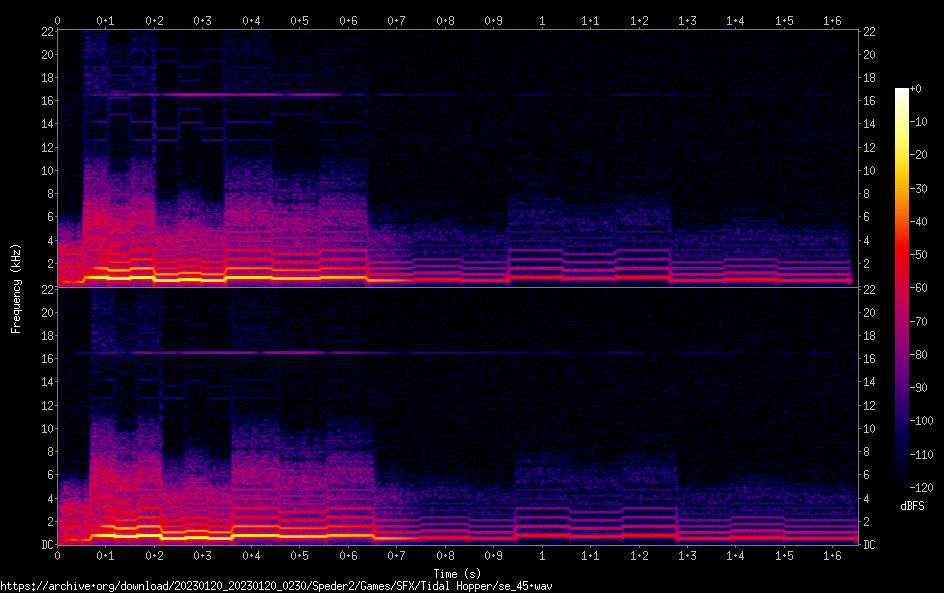Click the 0.5 tick on the bottom time axis
Viewport: 944px width, 593px height.
300,555
